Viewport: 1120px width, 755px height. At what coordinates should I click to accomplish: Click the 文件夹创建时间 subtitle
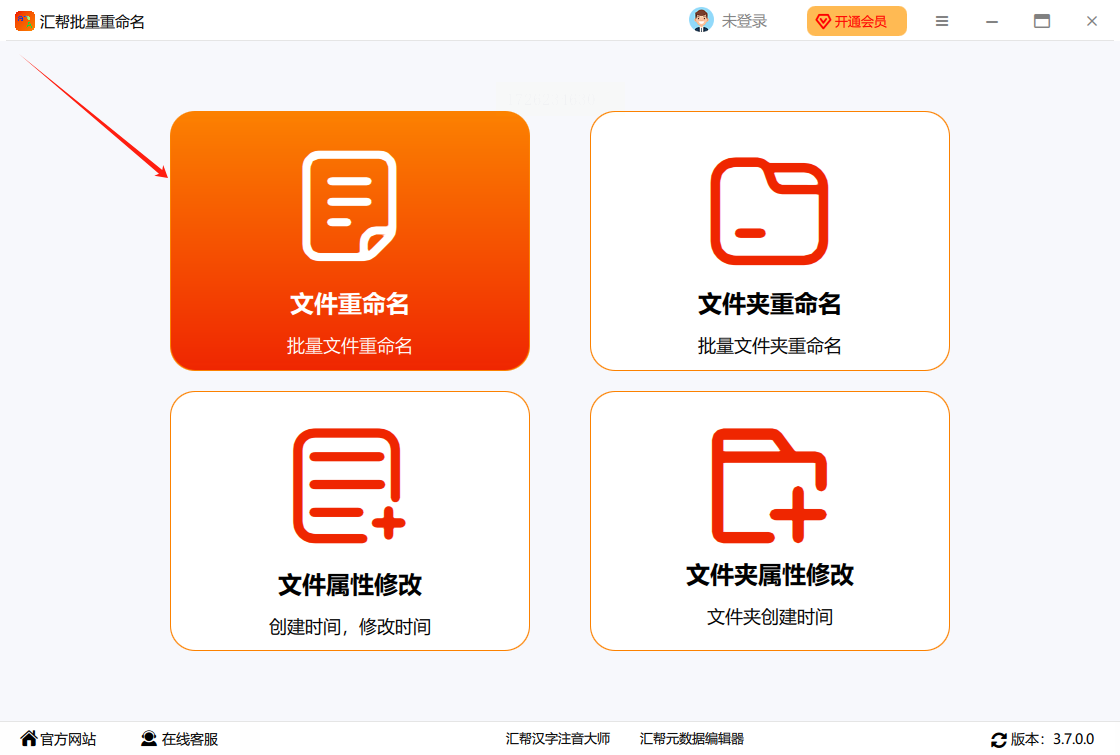point(769,616)
